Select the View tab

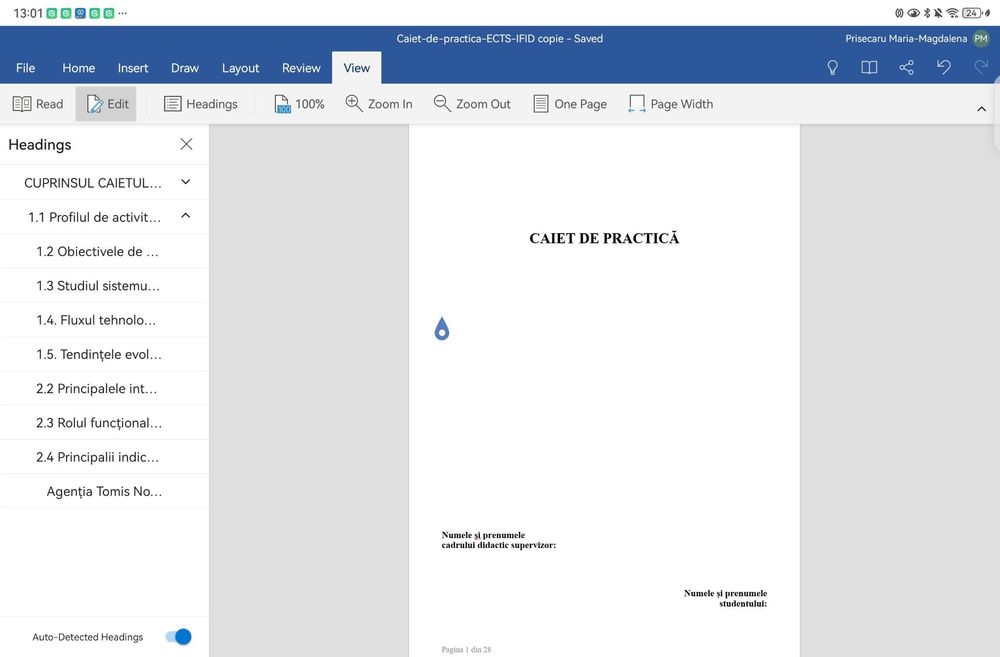coord(357,68)
